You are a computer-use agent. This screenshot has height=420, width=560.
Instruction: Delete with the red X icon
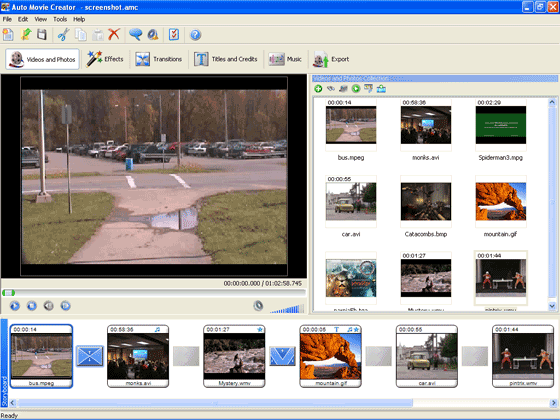pos(114,34)
